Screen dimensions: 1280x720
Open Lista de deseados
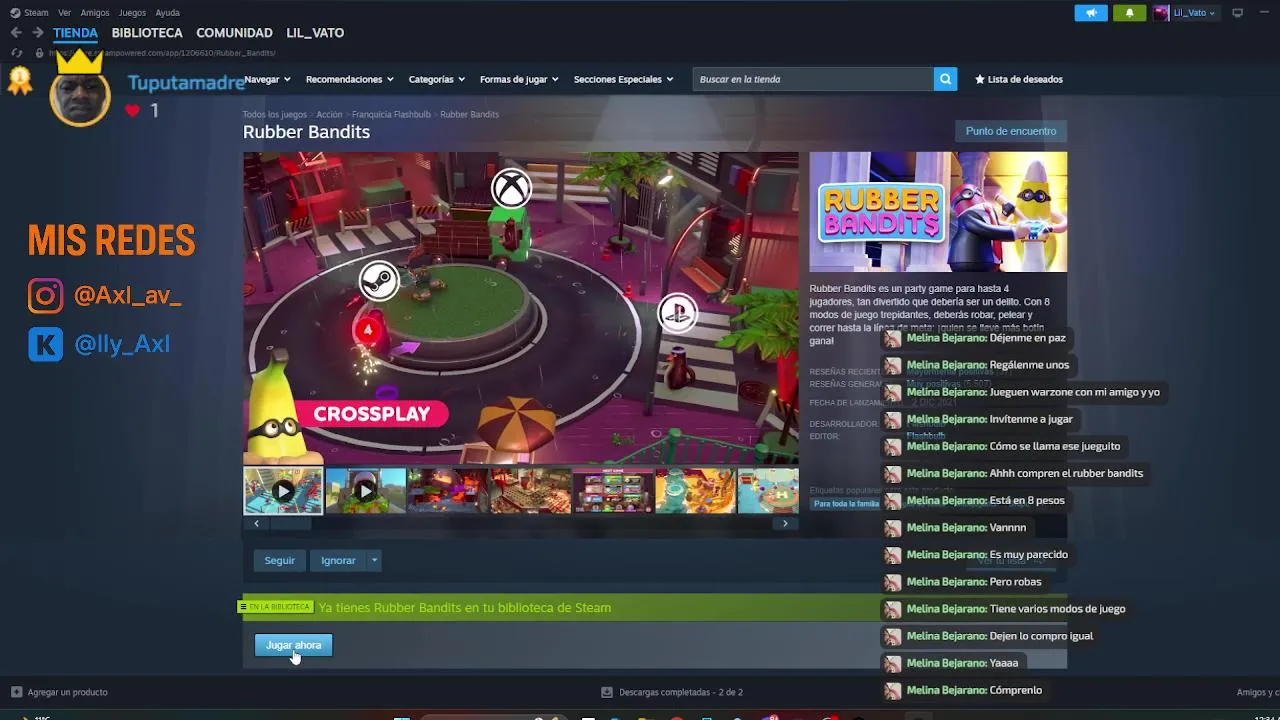1019,79
